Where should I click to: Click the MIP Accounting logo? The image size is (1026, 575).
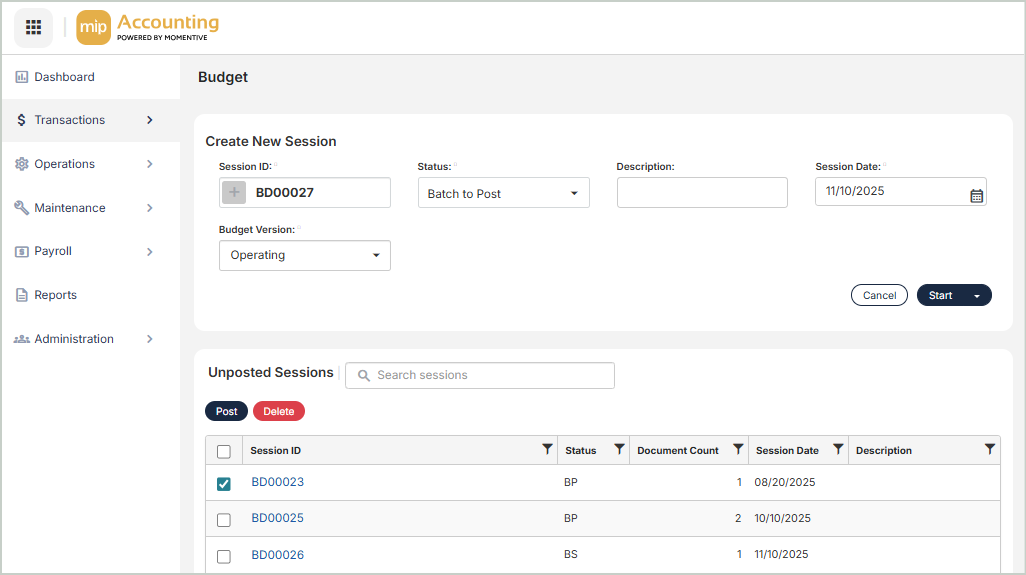coord(148,27)
